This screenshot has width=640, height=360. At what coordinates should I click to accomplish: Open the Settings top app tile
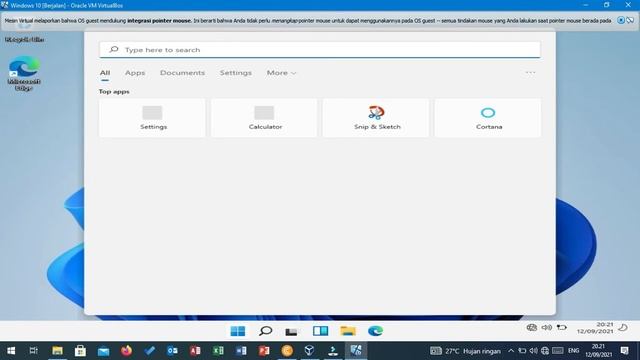(x=152, y=118)
